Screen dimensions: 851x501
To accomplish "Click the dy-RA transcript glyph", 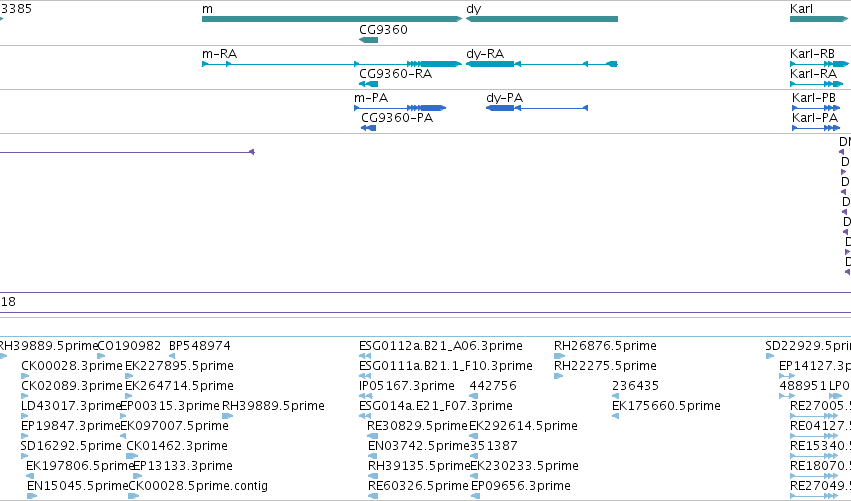I will (x=542, y=64).
